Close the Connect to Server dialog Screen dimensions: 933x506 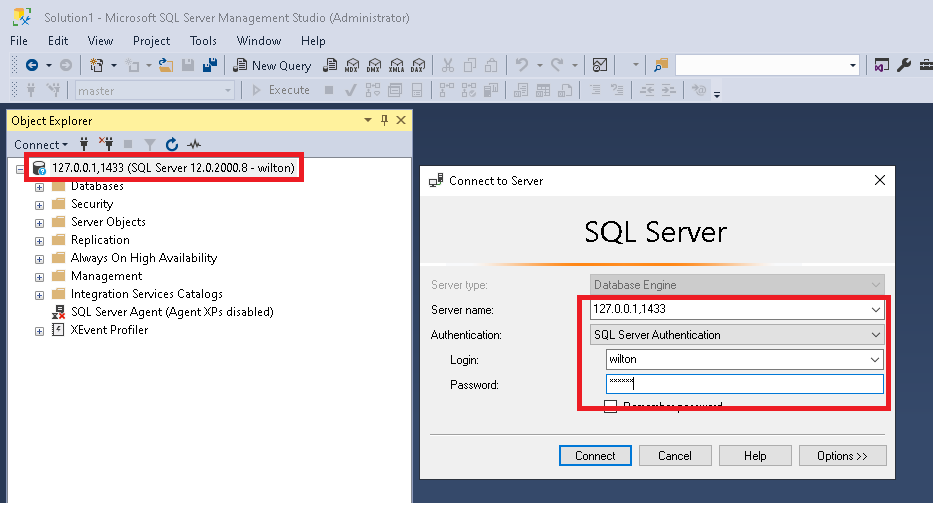point(880,180)
